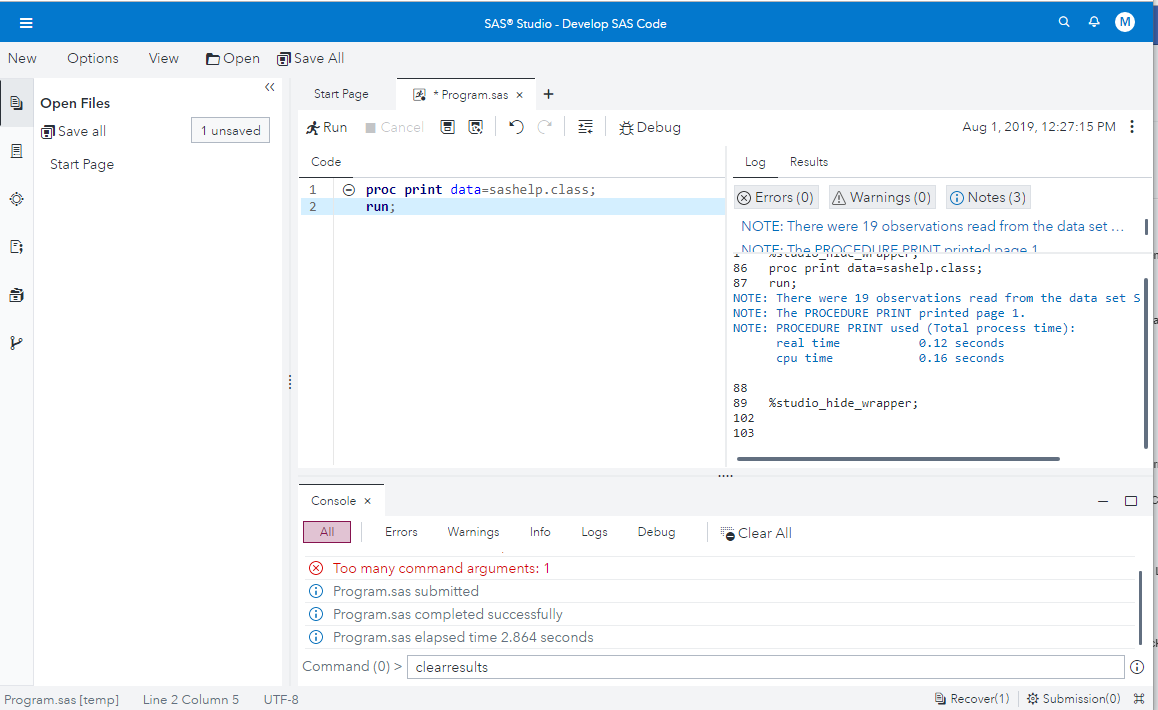
Task: Click Clear All in Console
Action: (x=756, y=533)
